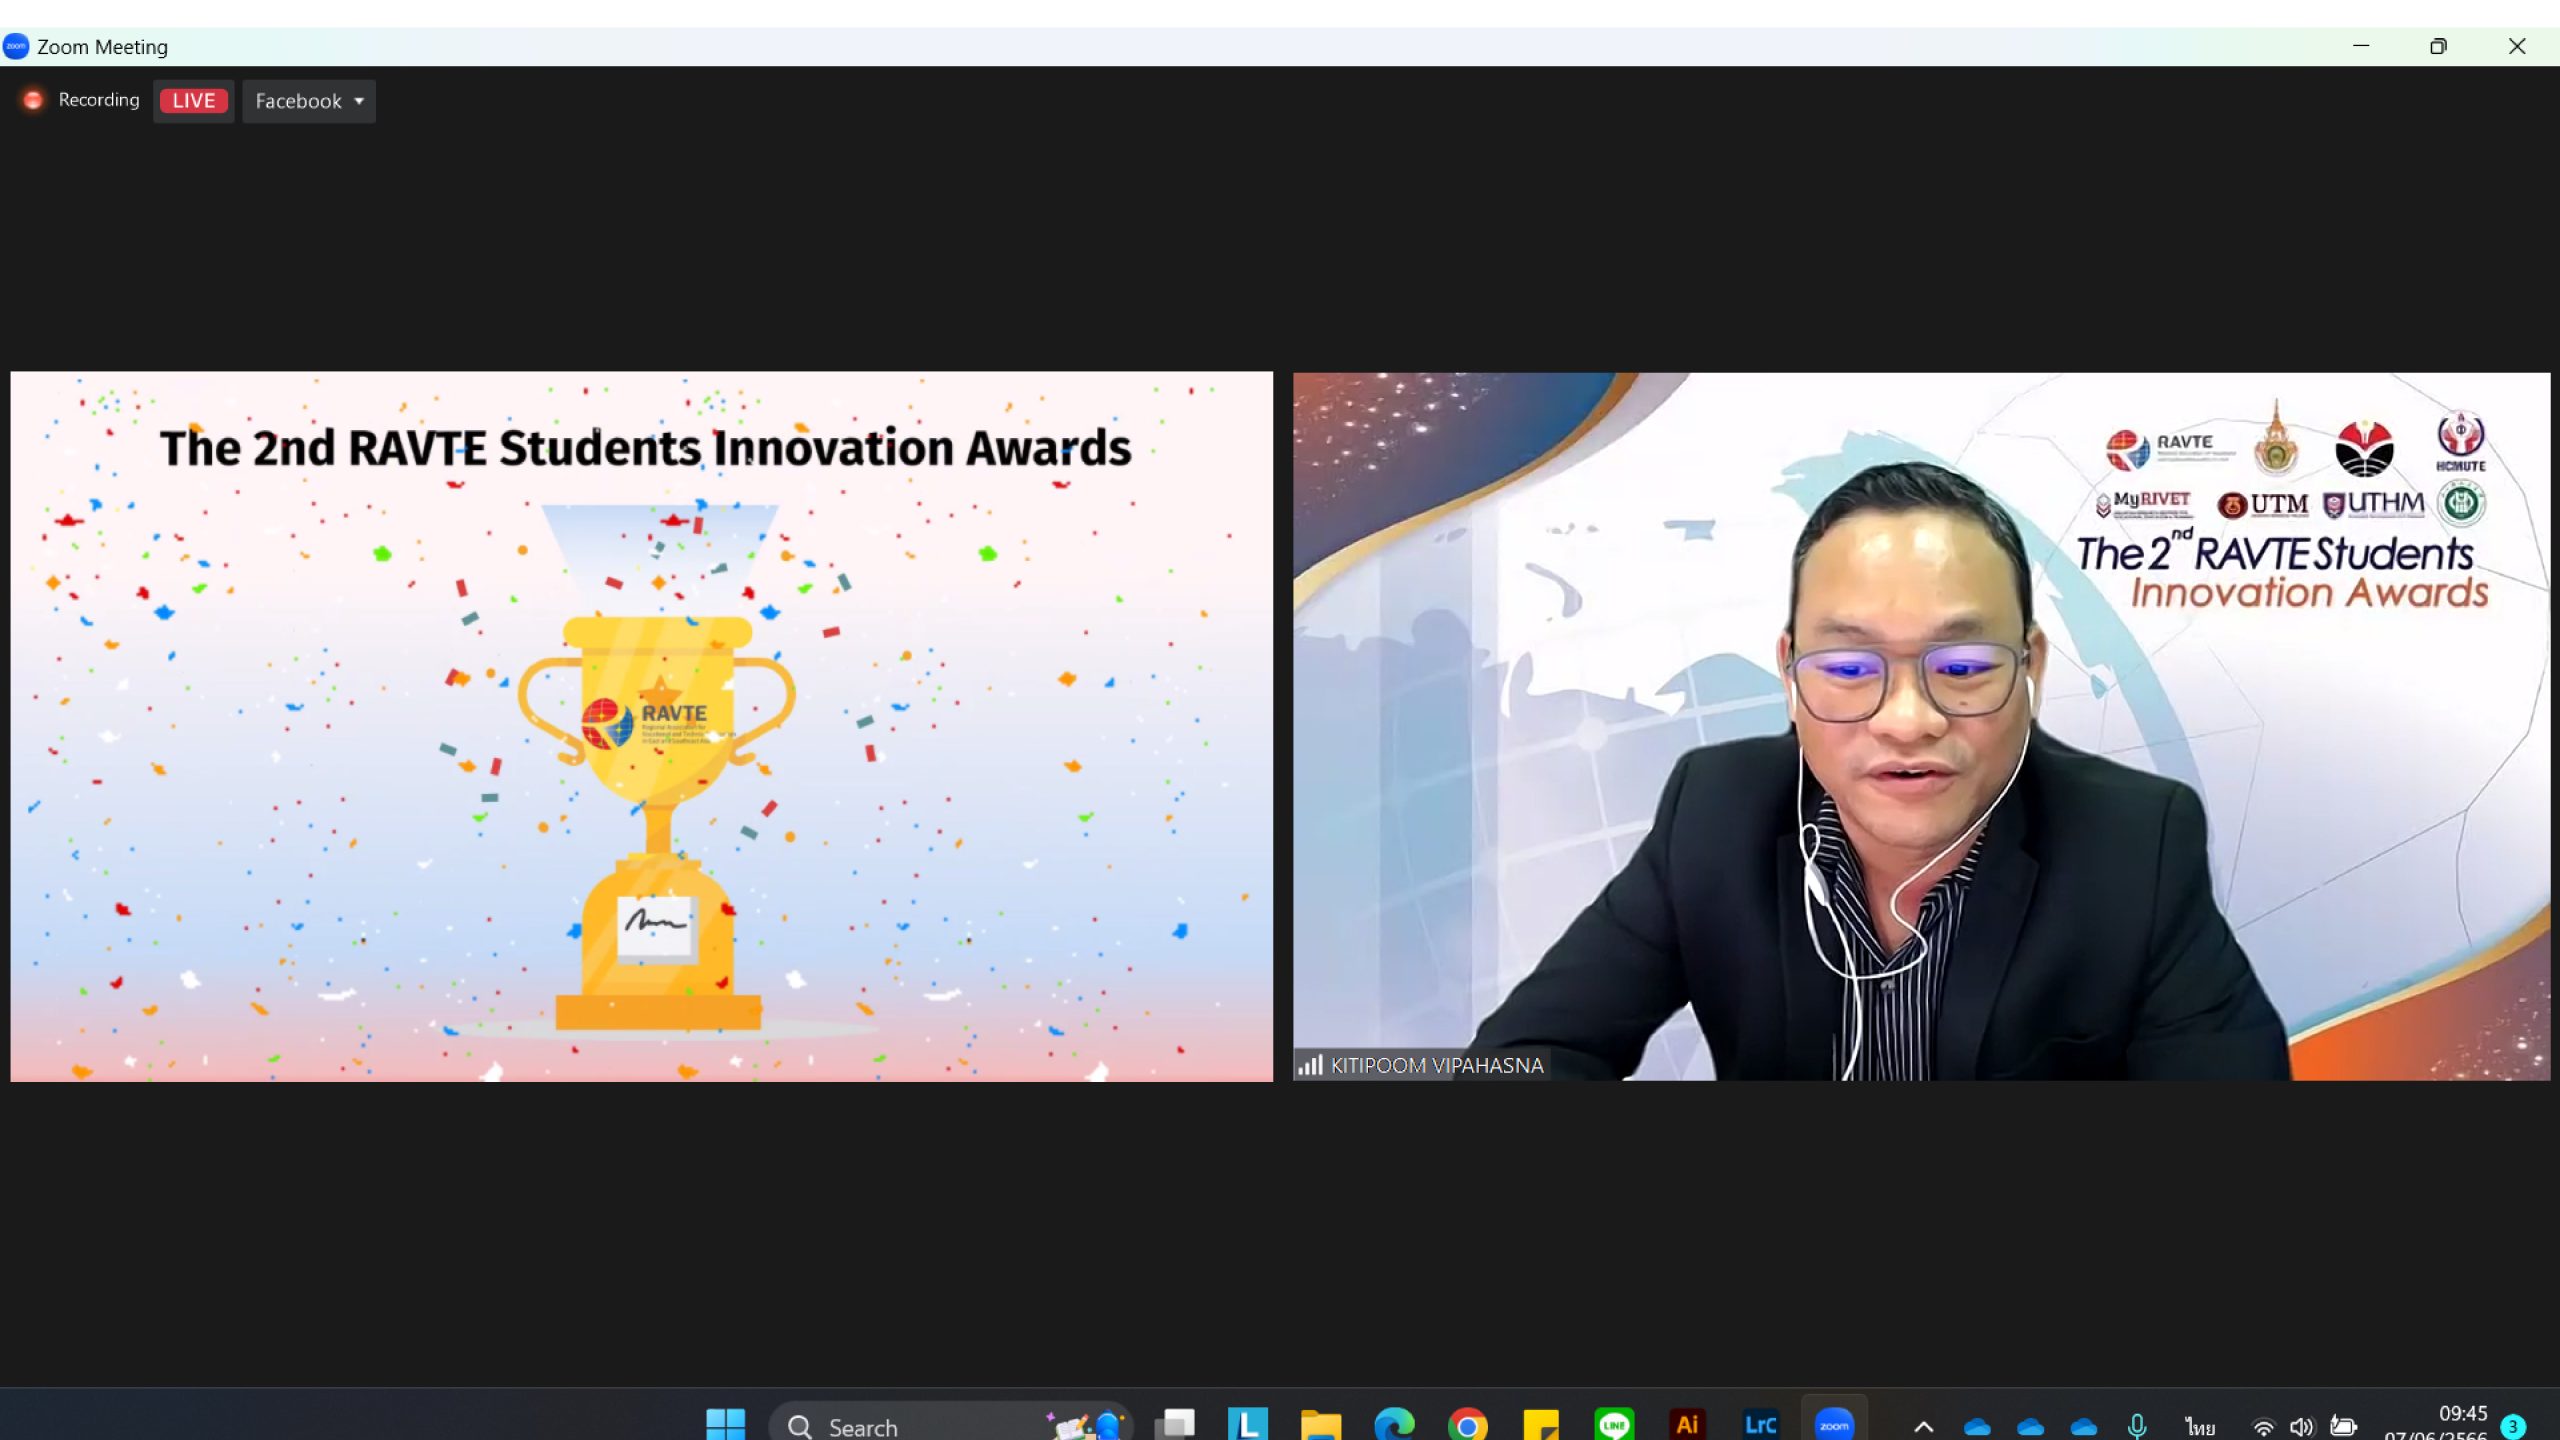Open Lightroom Classic from the taskbar
2560x1440 pixels.
(x=1760, y=1424)
